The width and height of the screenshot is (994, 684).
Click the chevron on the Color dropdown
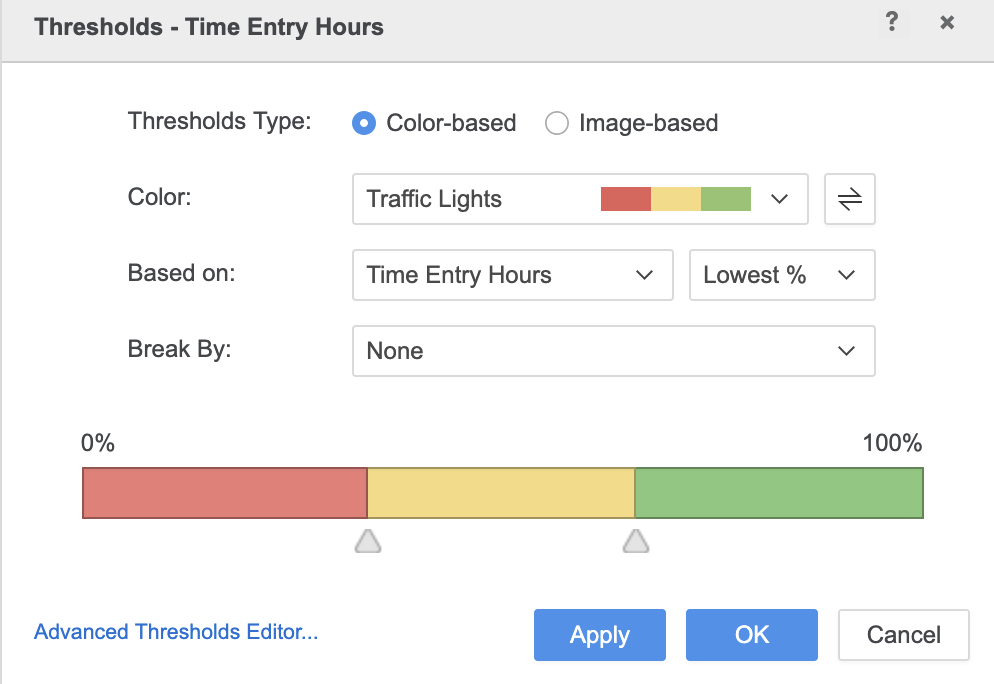779,199
